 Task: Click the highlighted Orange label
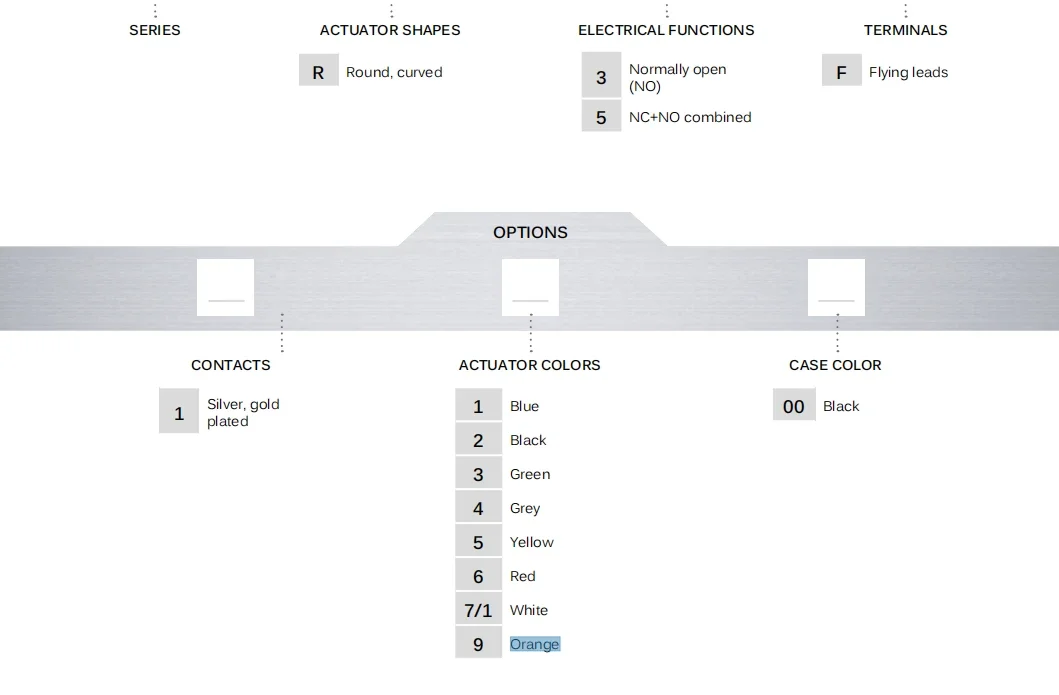[x=535, y=644]
